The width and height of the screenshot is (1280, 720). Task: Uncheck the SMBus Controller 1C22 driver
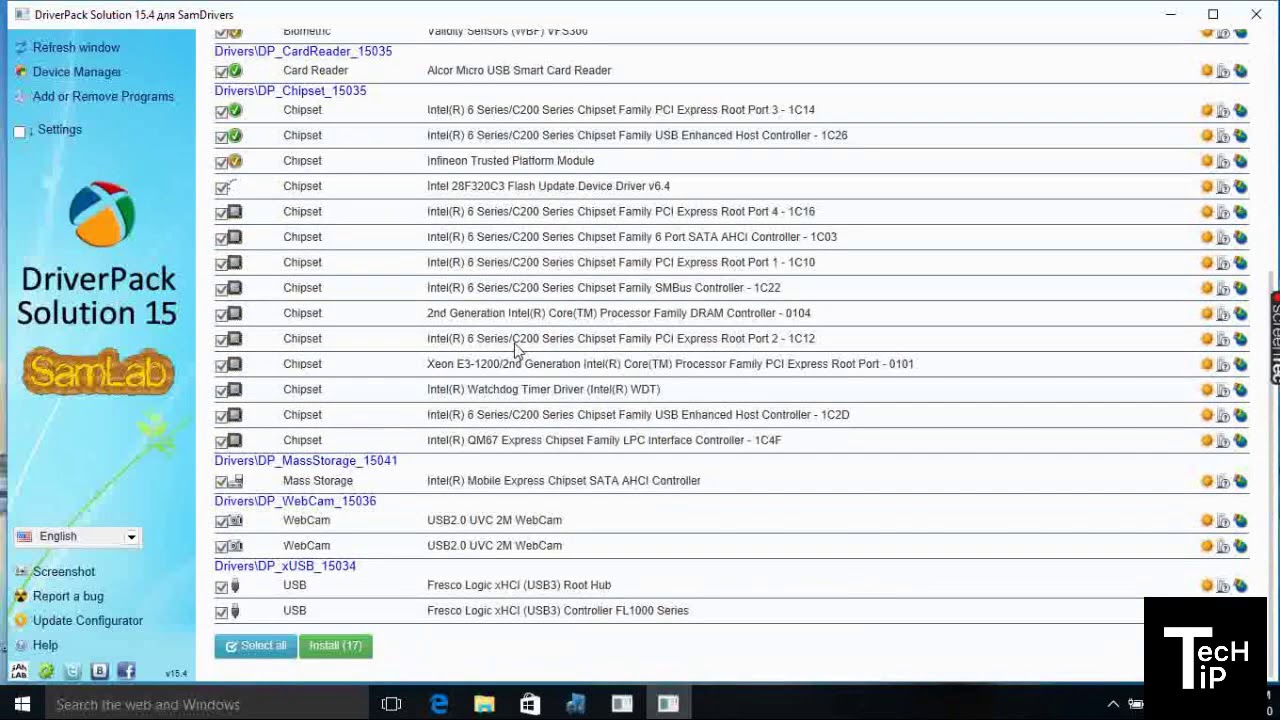pyautogui.click(x=221, y=288)
